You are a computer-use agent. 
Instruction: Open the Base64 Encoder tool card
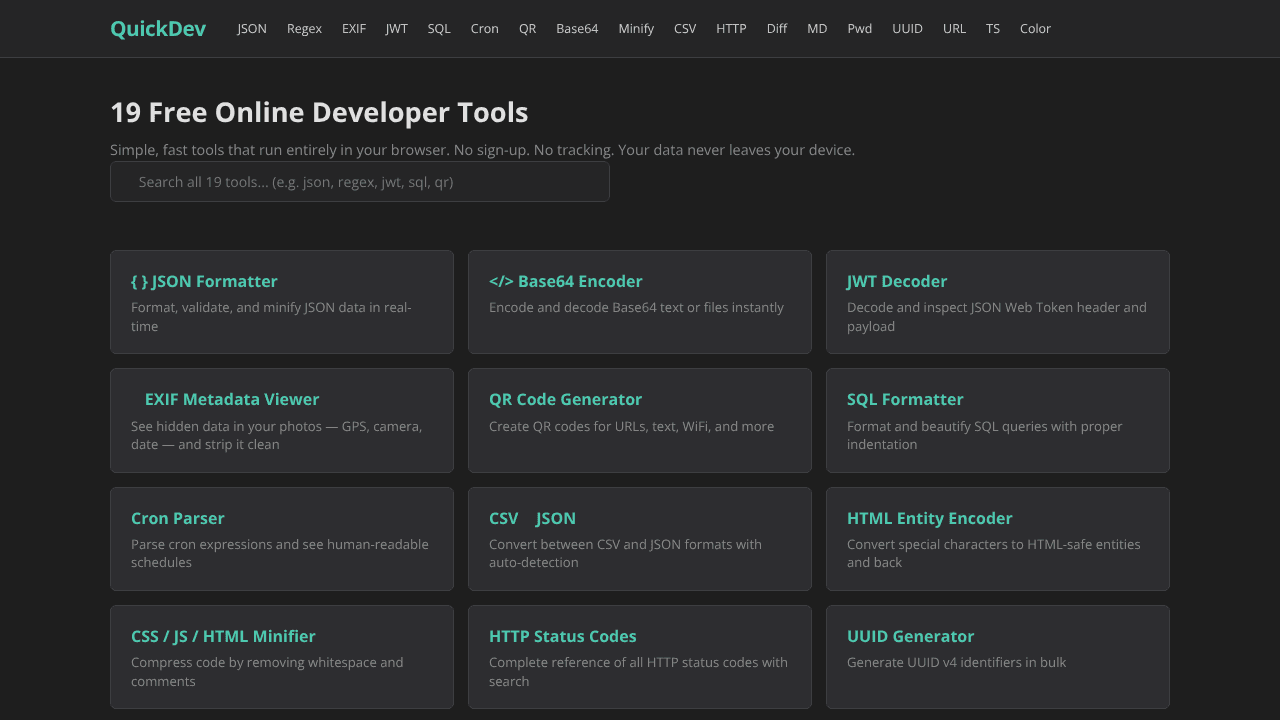coord(640,302)
